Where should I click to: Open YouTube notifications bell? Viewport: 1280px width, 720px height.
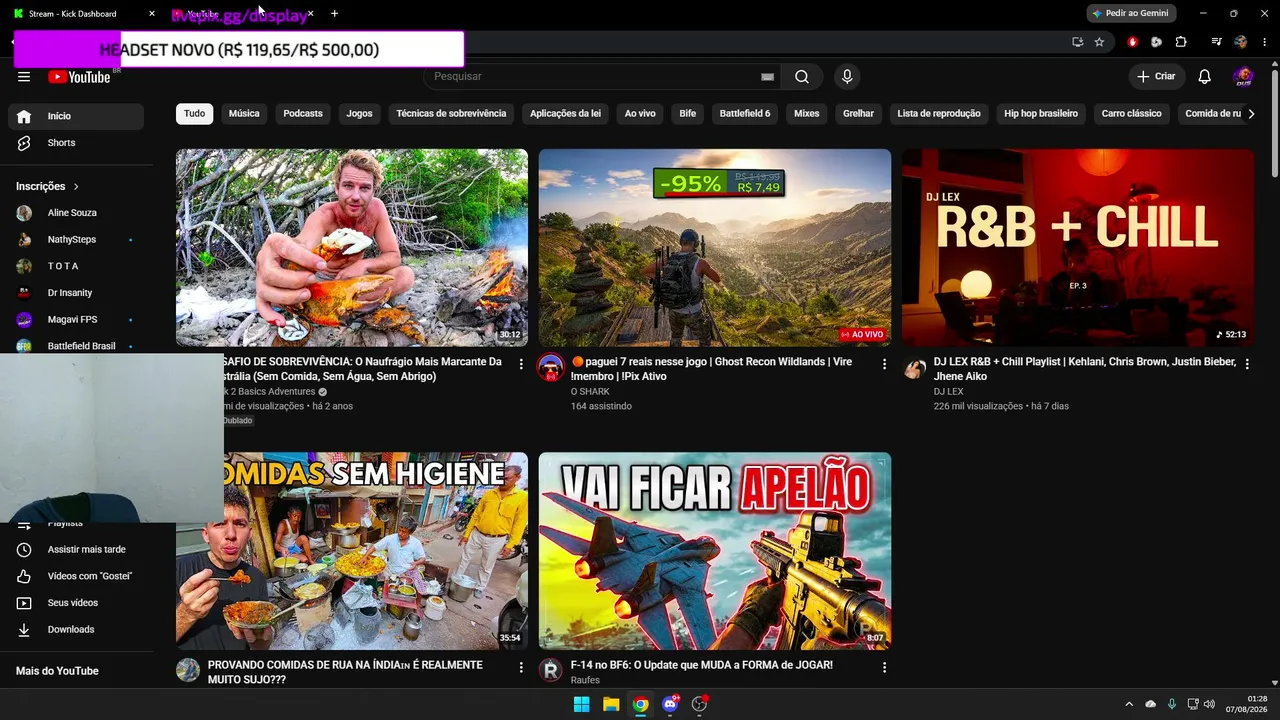pyautogui.click(x=1205, y=77)
